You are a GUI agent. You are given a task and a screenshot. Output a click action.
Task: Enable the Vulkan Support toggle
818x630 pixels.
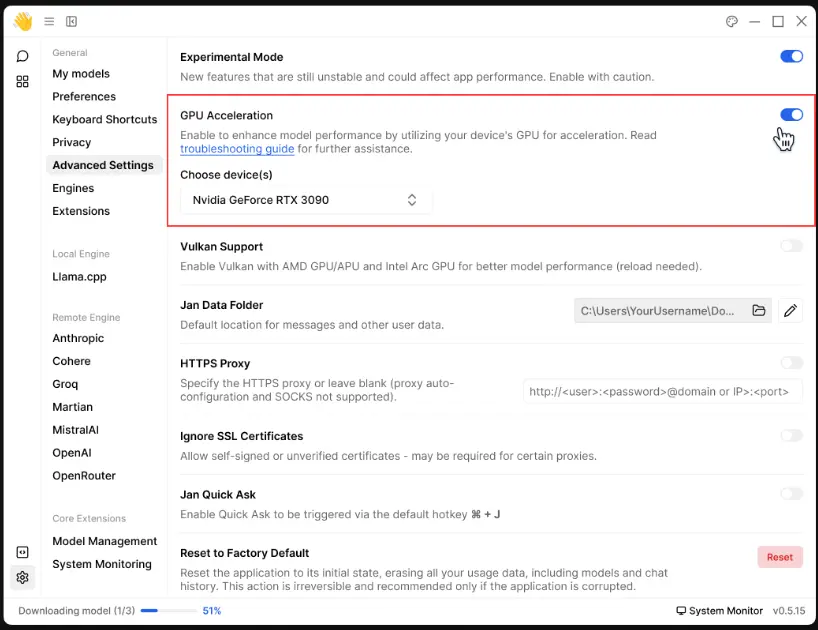pyautogui.click(x=791, y=246)
